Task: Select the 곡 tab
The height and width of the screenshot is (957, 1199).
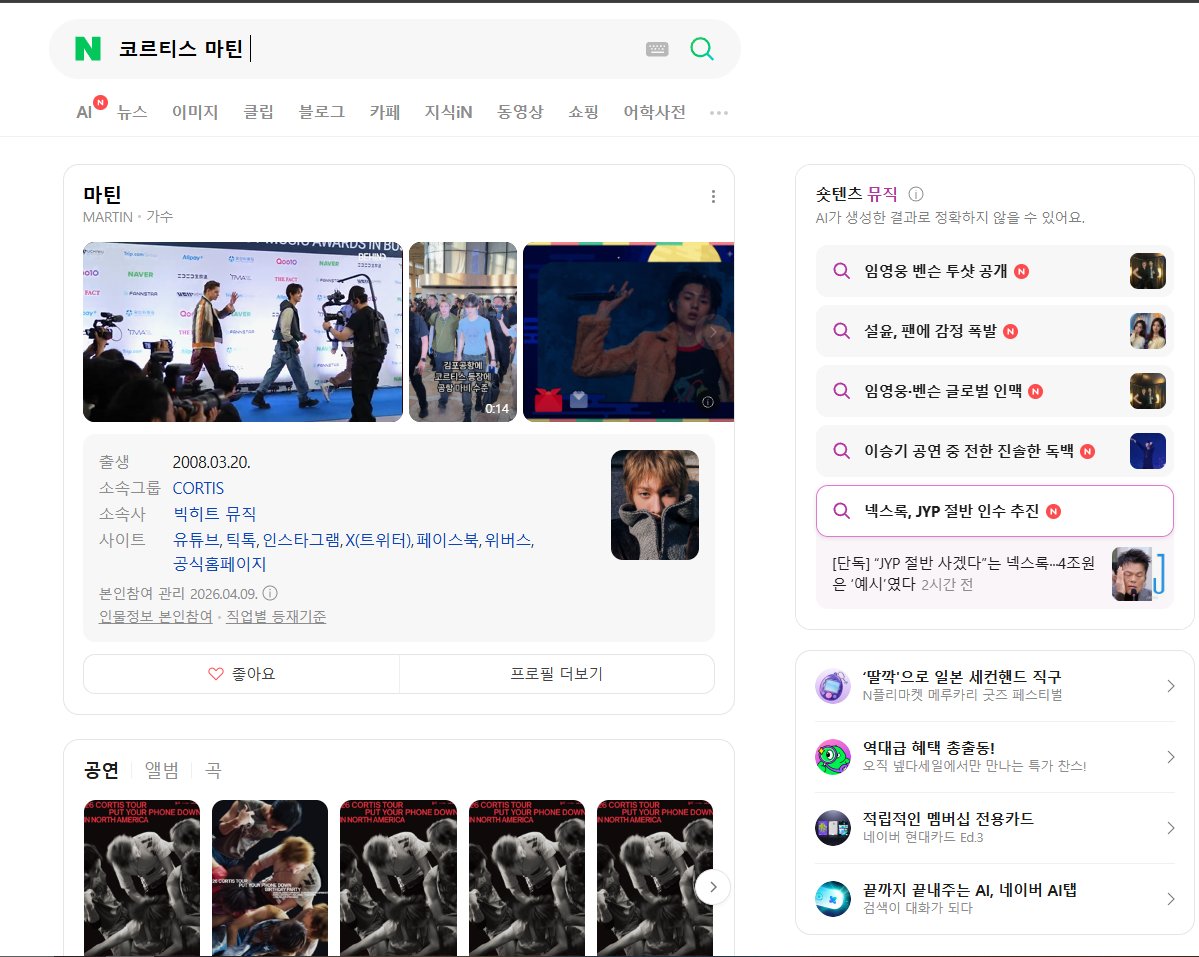Action: coord(213,770)
